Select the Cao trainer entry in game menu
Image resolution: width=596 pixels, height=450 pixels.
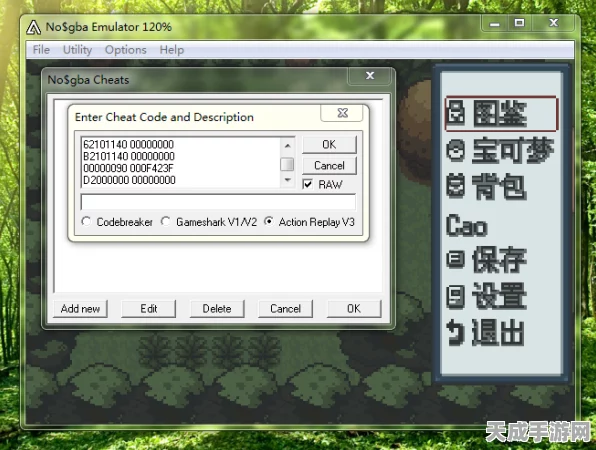[466, 226]
